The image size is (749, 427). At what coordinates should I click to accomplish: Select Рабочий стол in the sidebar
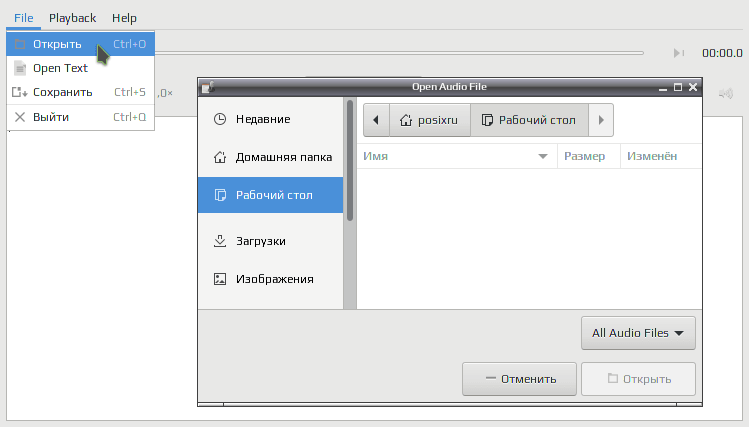pos(270,195)
